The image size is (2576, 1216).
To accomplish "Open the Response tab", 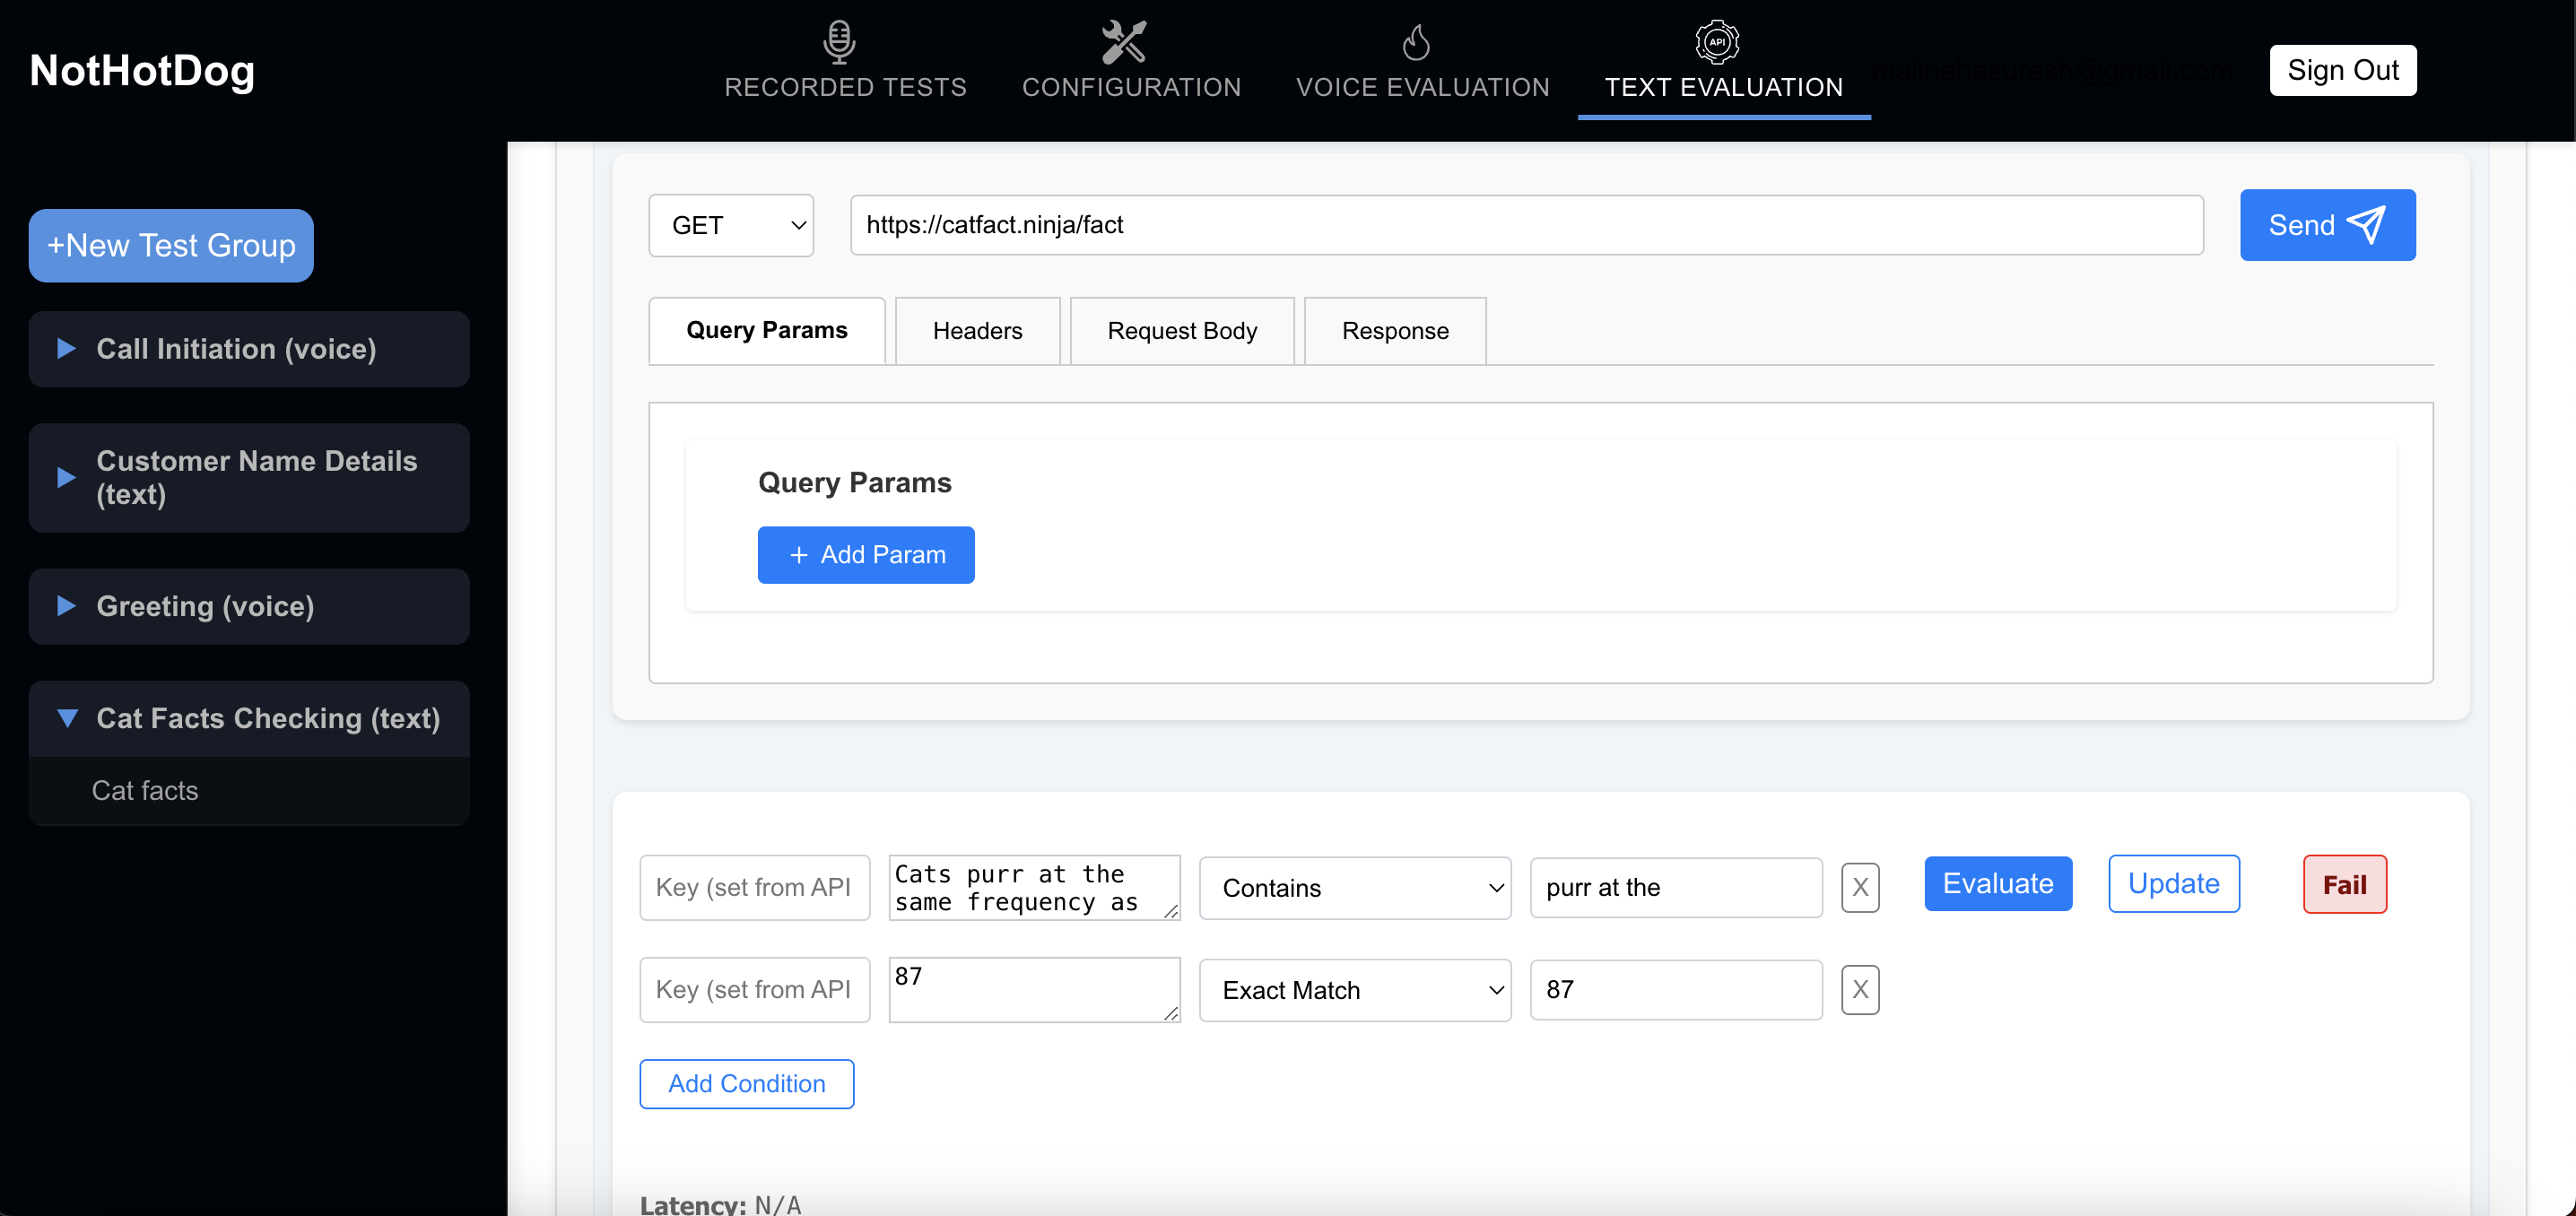I will tap(1394, 331).
